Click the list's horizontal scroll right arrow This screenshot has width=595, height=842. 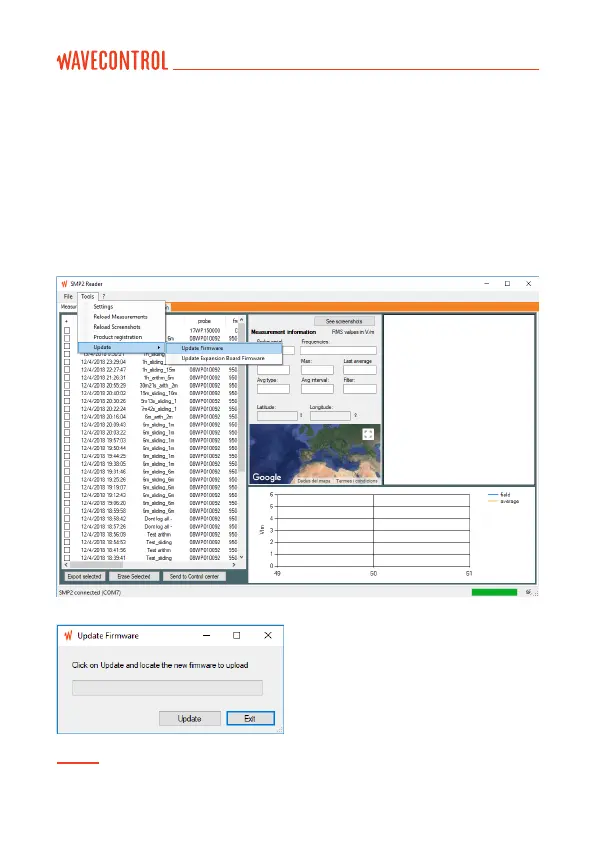tap(234, 565)
